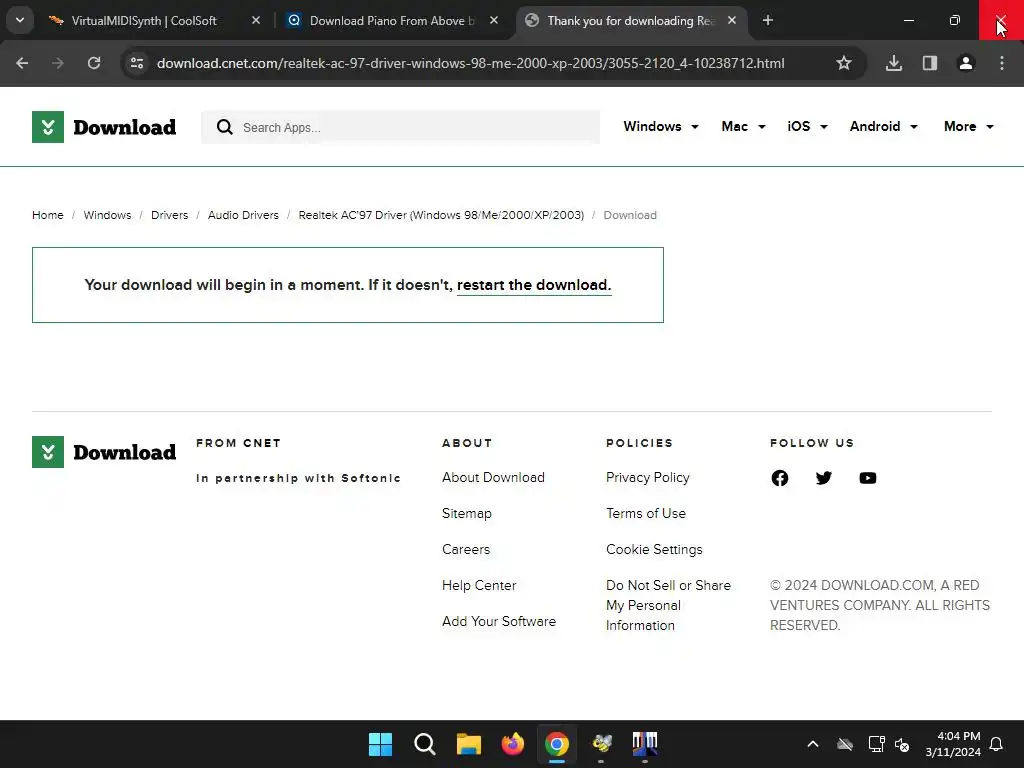Click restart the download link
1024x768 pixels.
pos(534,285)
